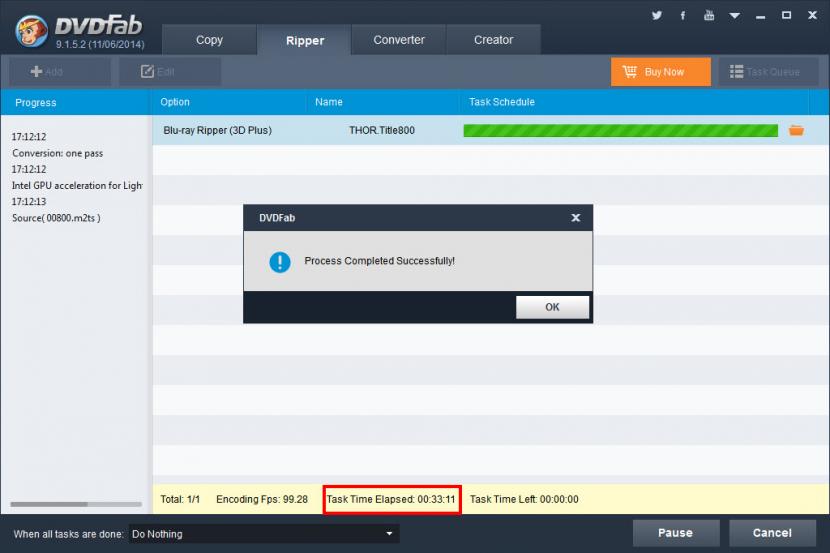The width and height of the screenshot is (830, 553).
Task: Open the title bar dropdown arrow menu
Action: [x=734, y=16]
